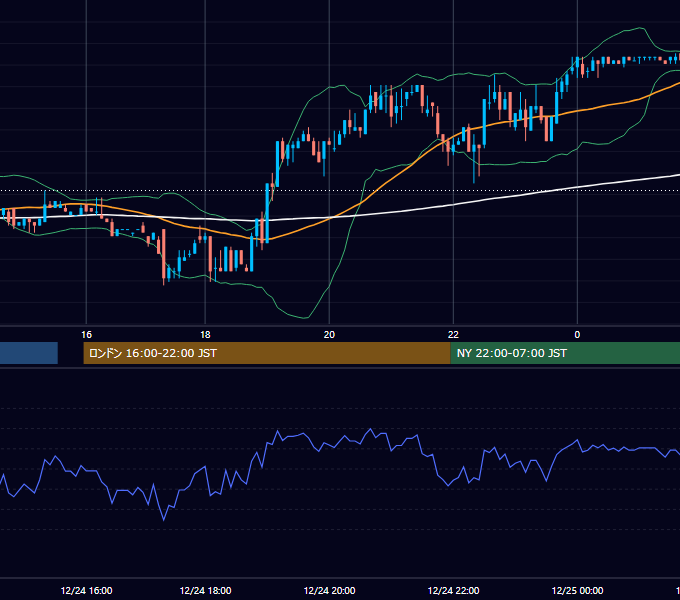This screenshot has height=600, width=680.
Task: Click the '12/25 00:00' label on lower axis
Action: point(577,590)
